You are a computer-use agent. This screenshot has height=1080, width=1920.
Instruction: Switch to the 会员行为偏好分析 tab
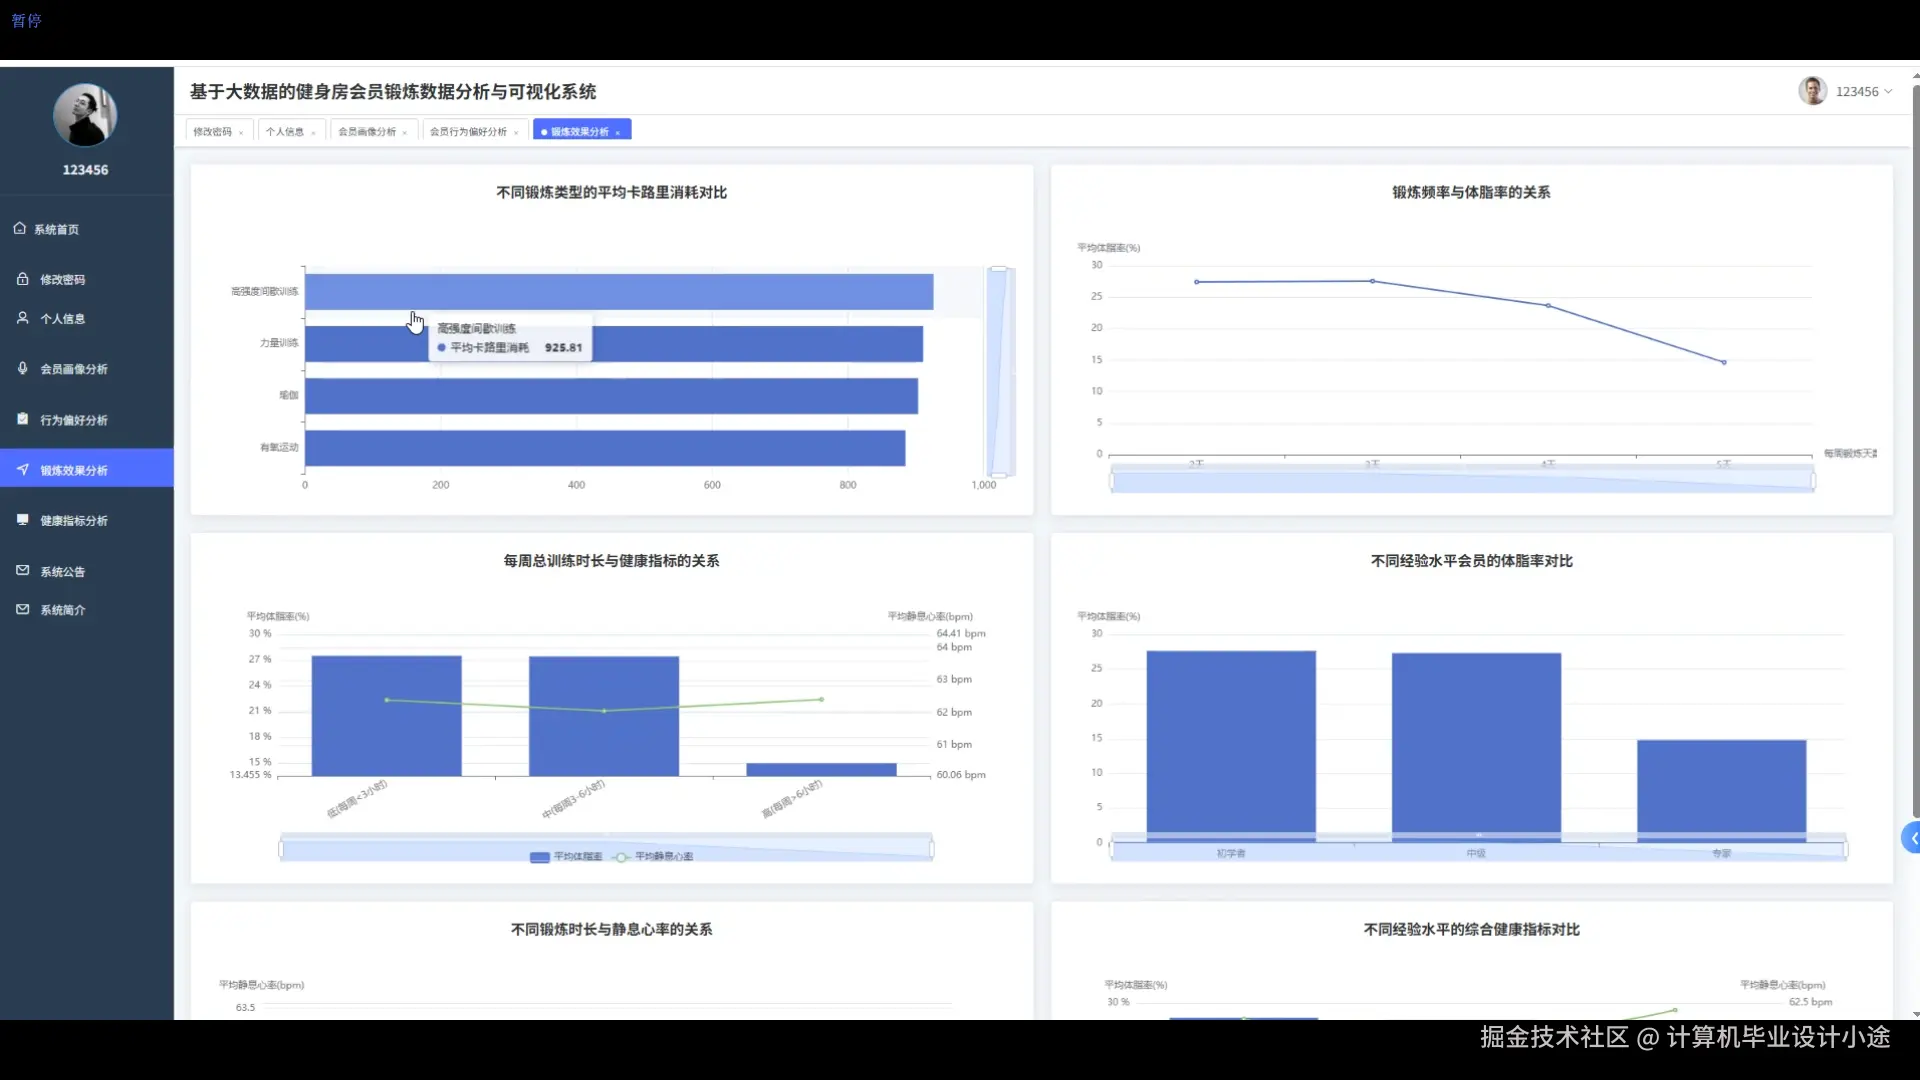tap(468, 132)
